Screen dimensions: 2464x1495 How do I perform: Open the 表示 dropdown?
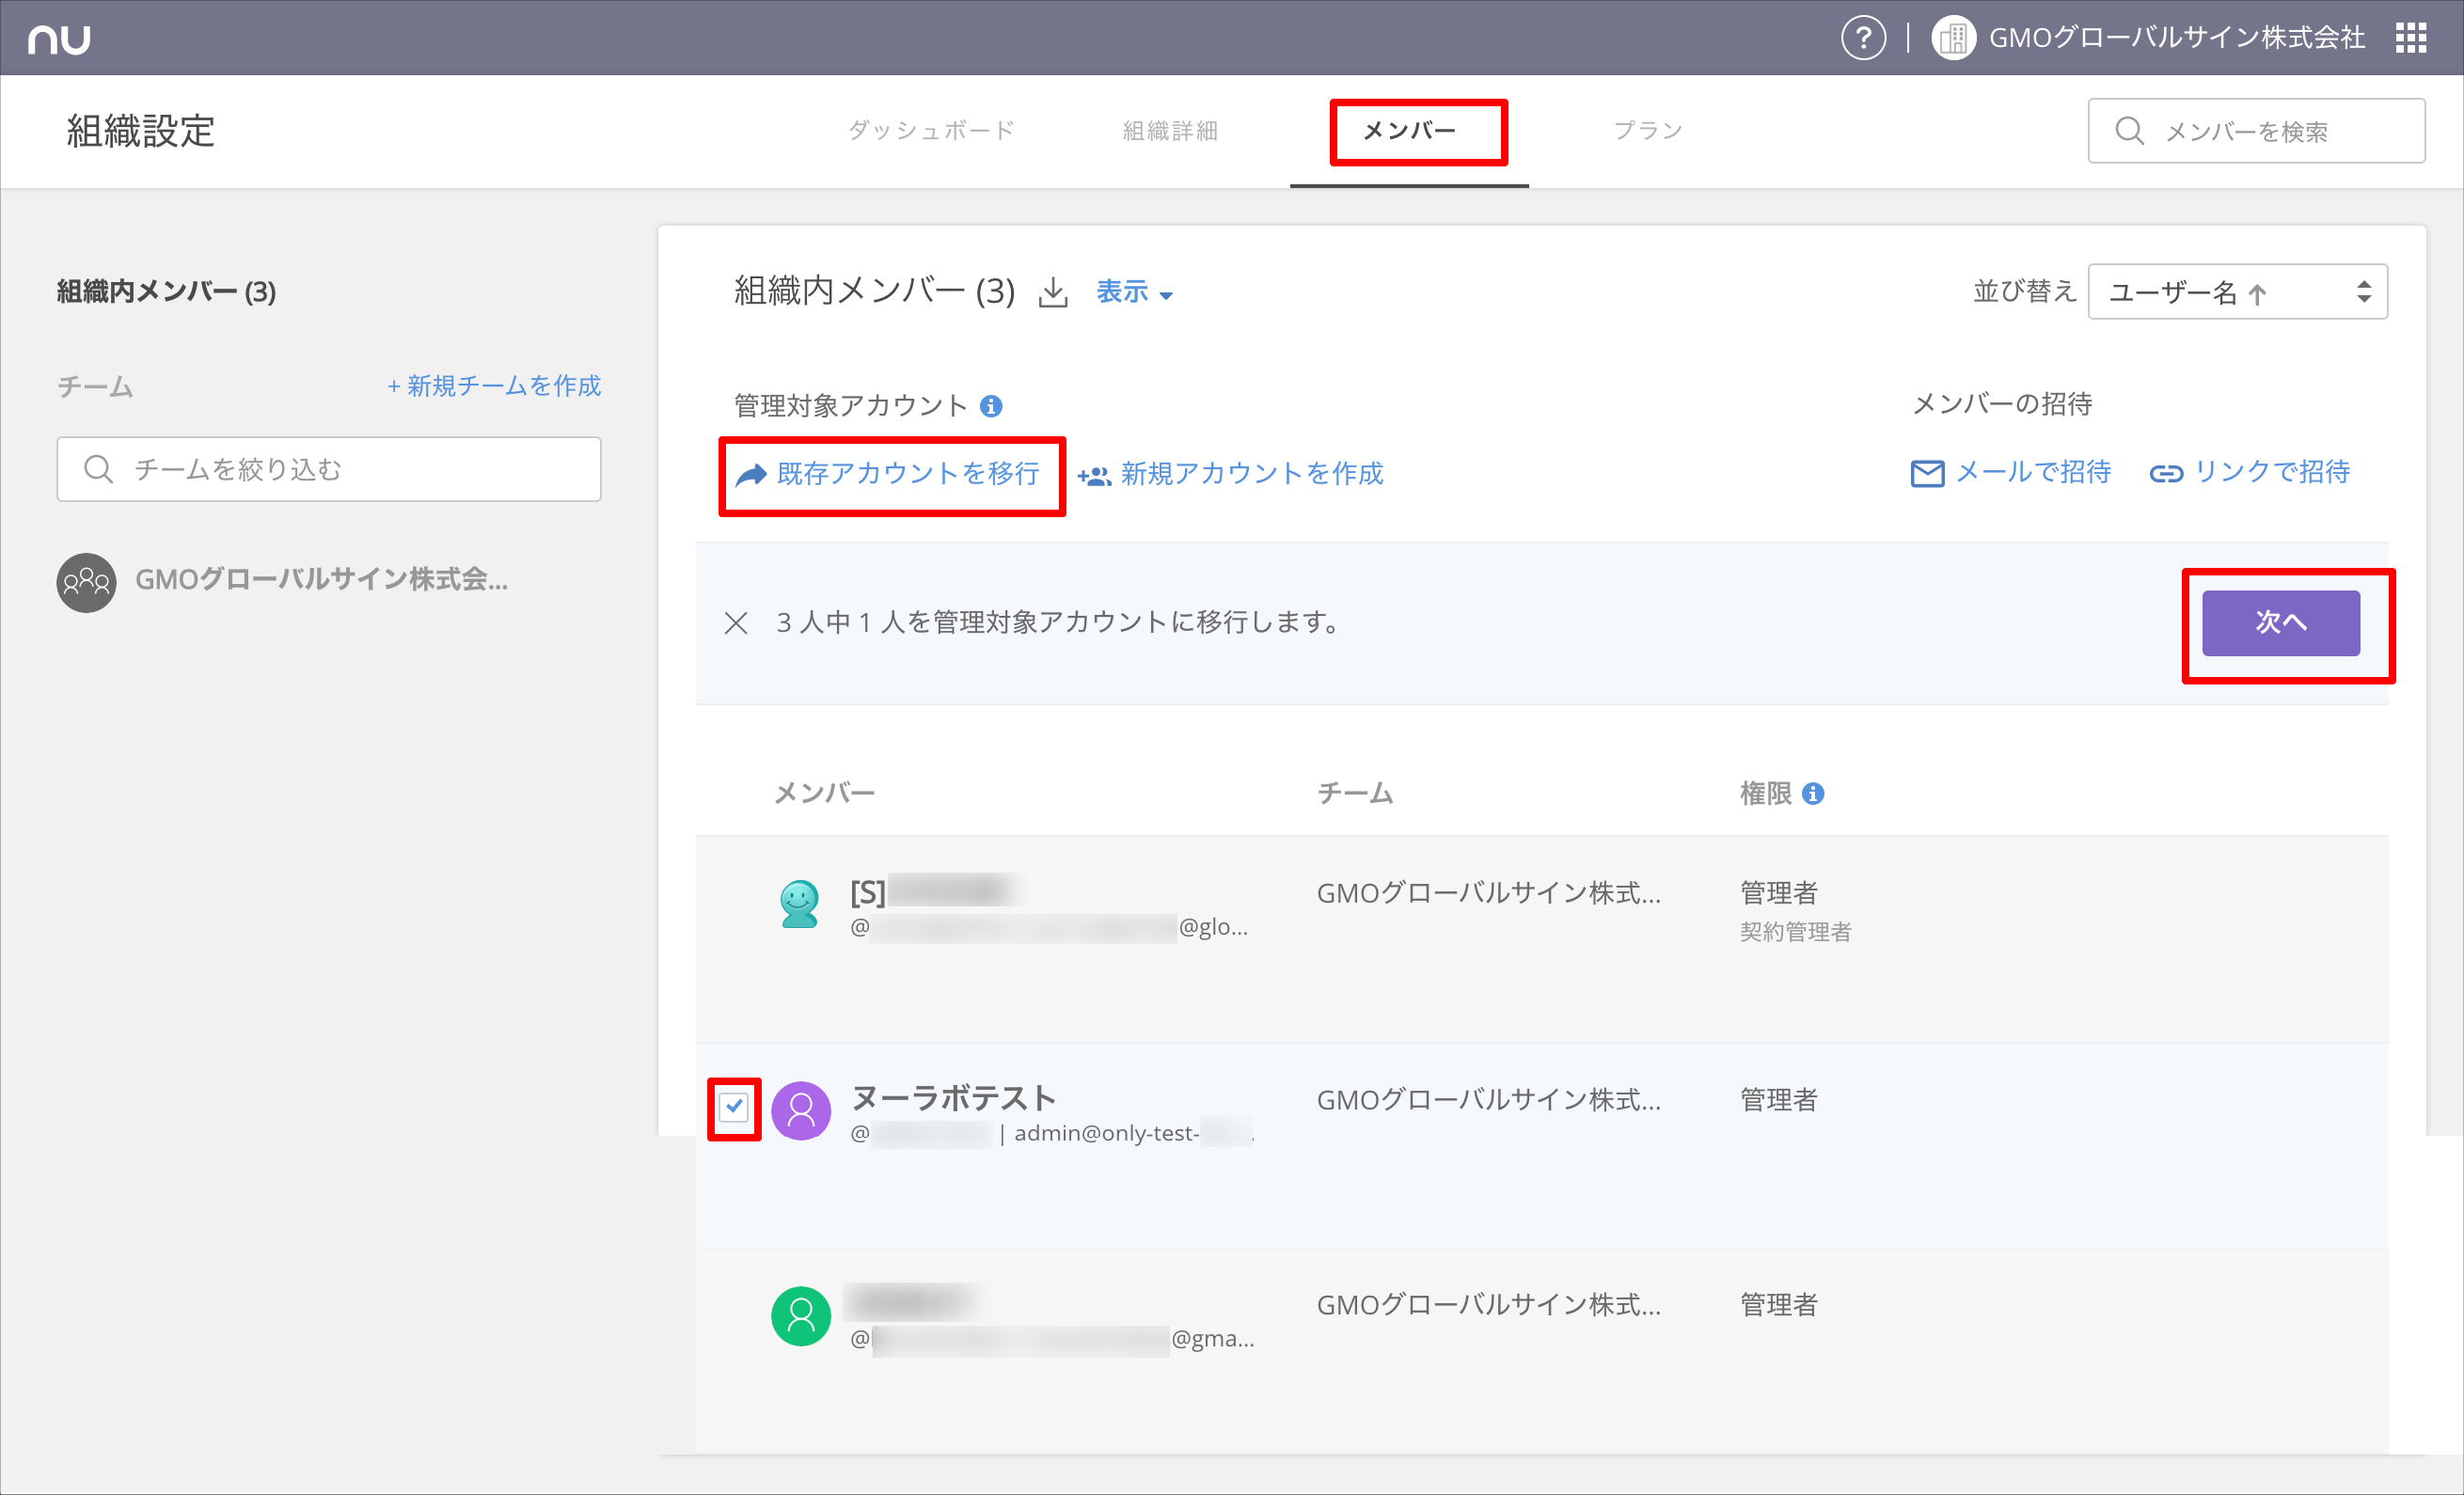point(1134,292)
